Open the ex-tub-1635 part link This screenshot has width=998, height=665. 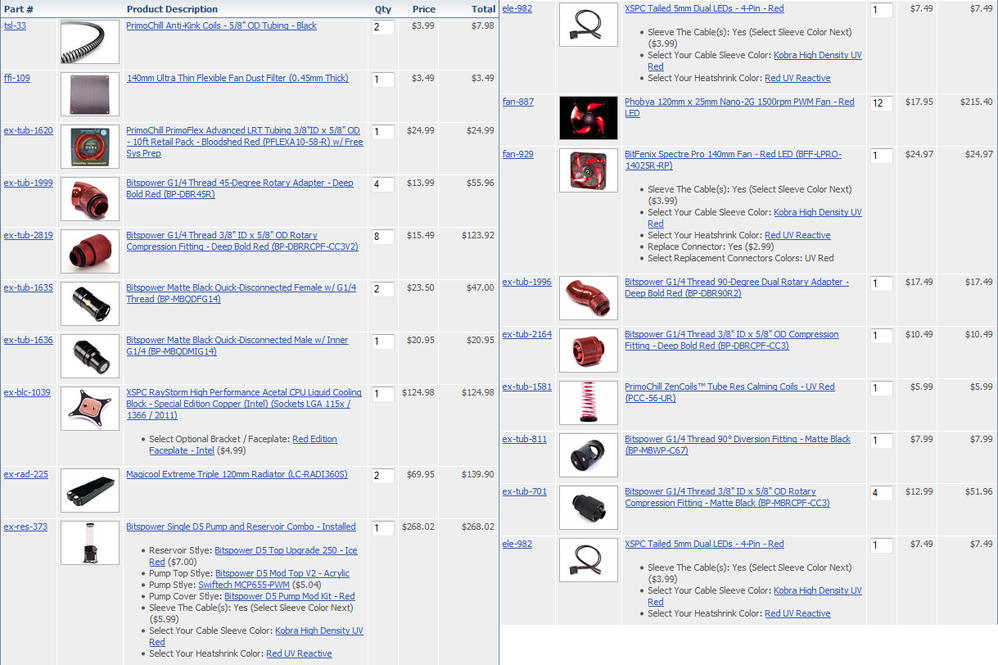click(x=28, y=288)
